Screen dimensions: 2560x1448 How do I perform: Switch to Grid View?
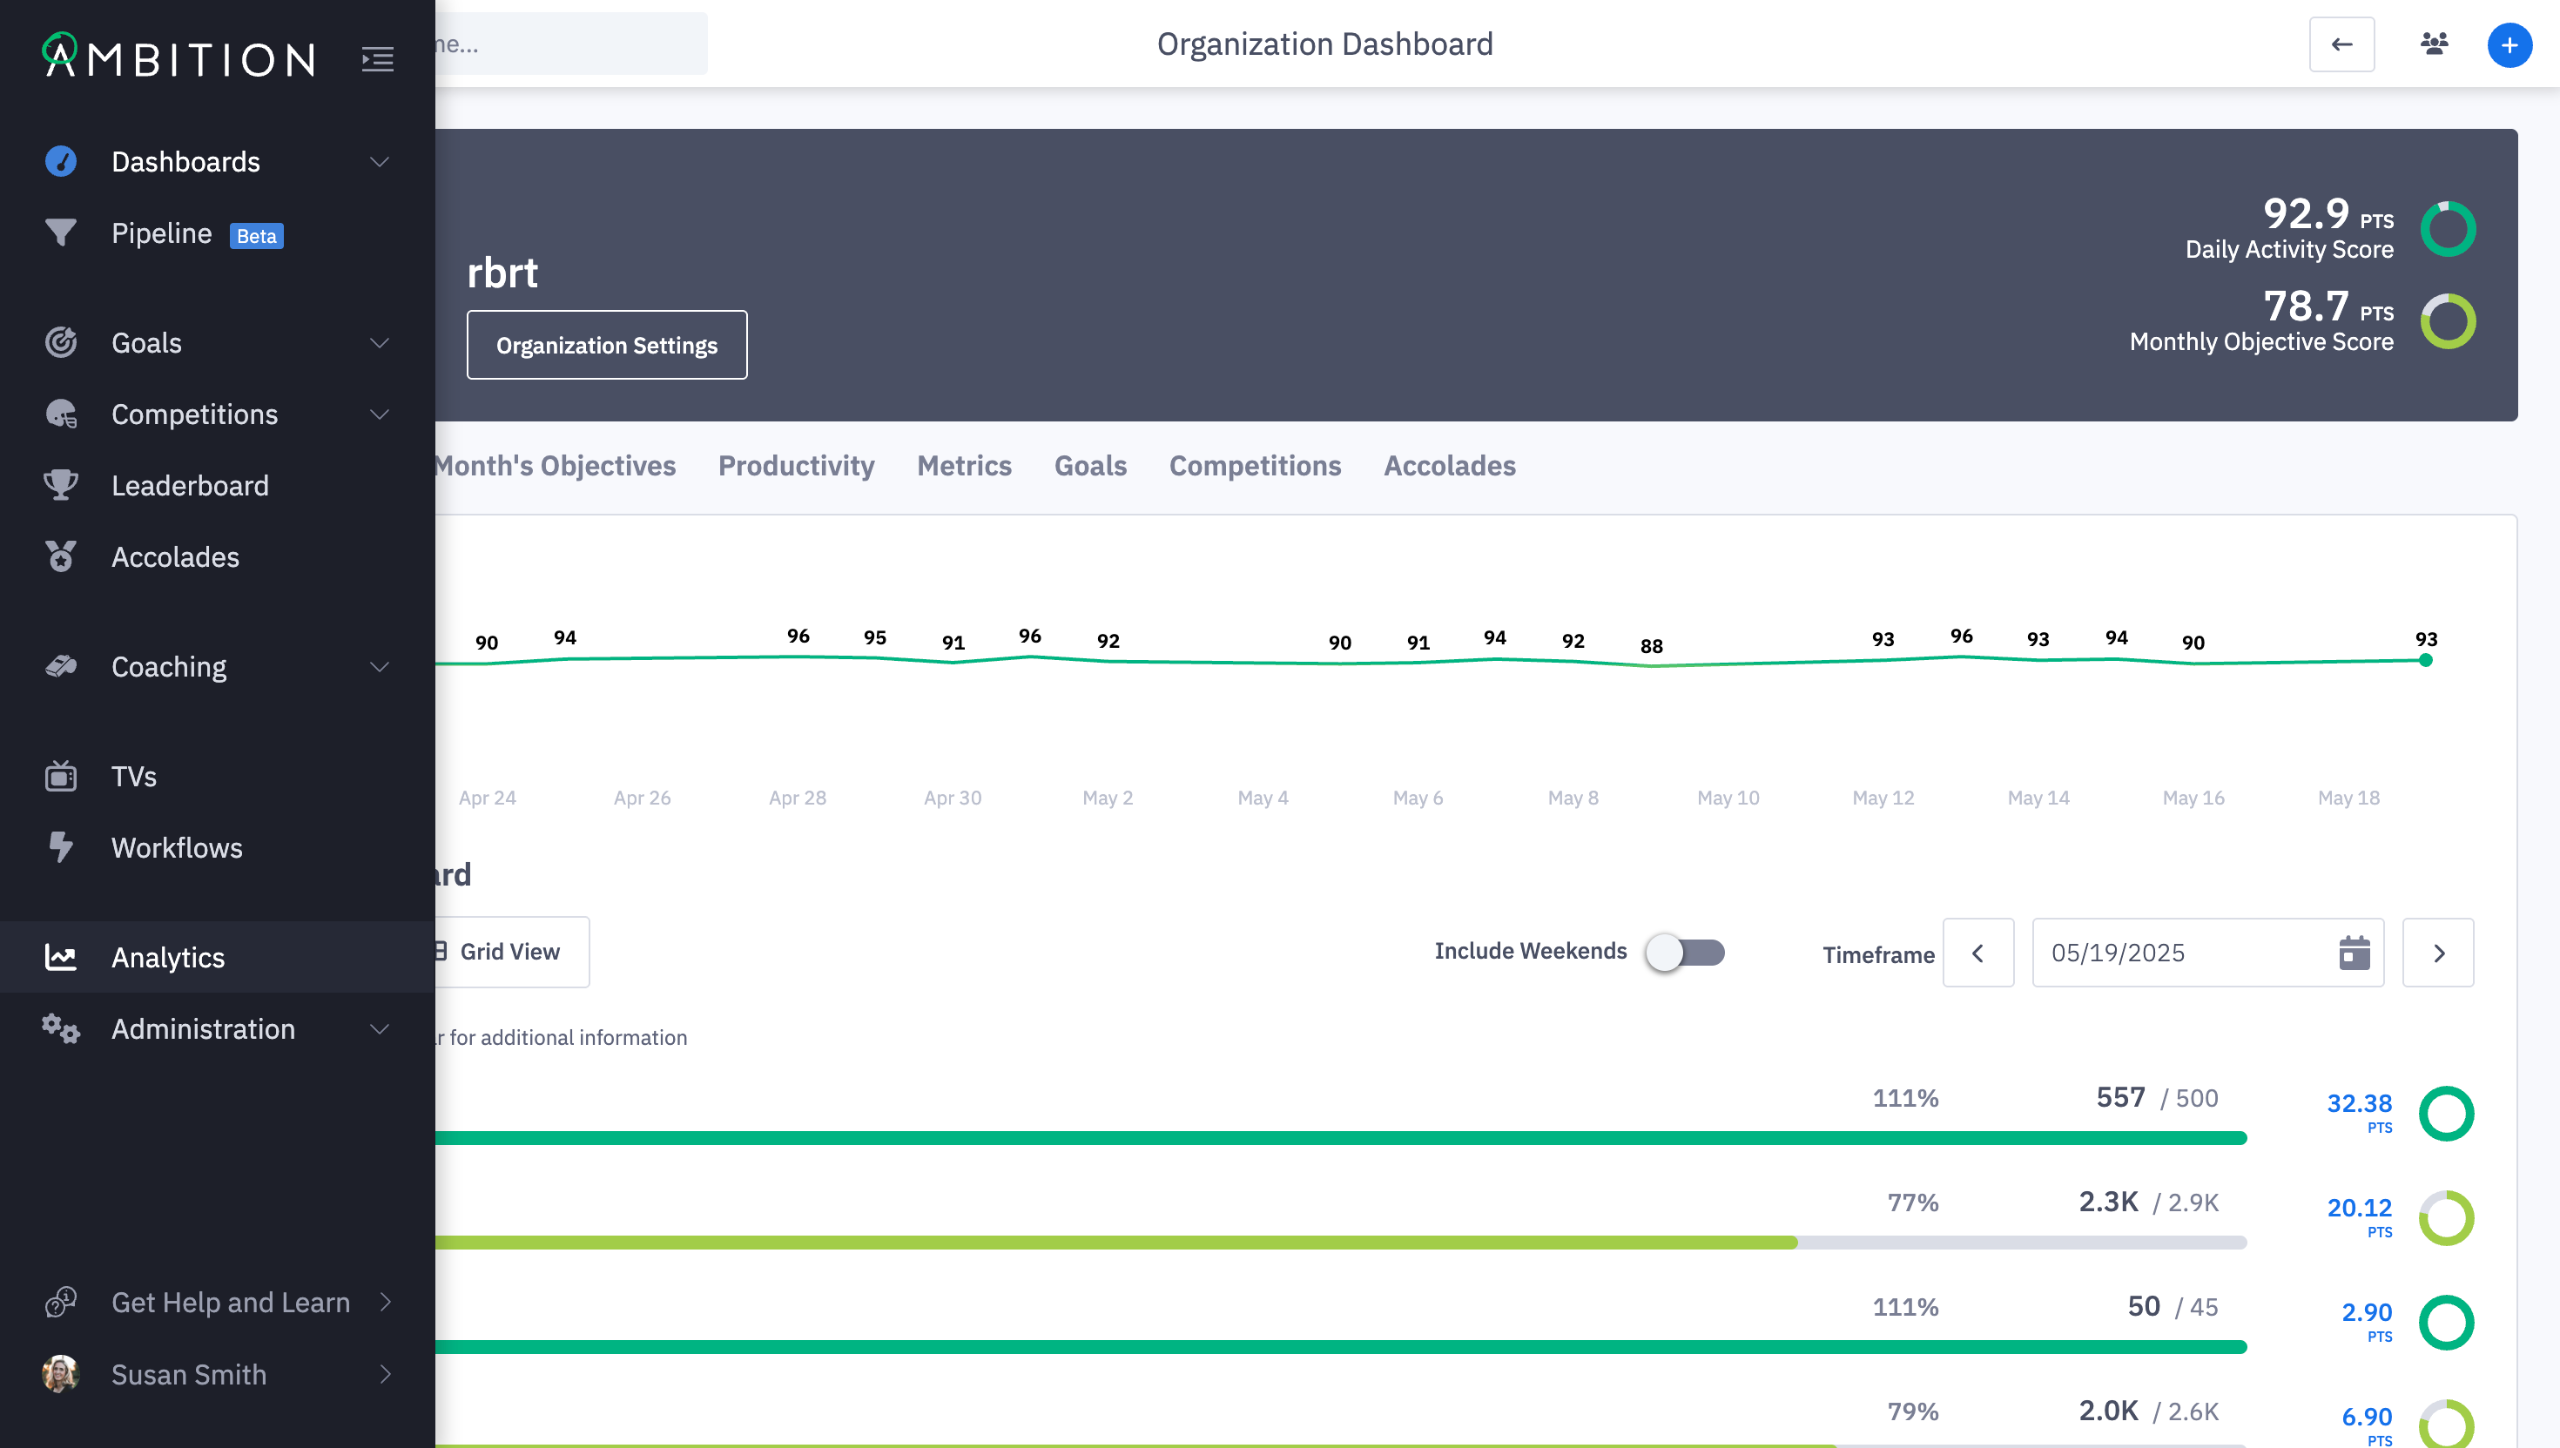(x=508, y=952)
